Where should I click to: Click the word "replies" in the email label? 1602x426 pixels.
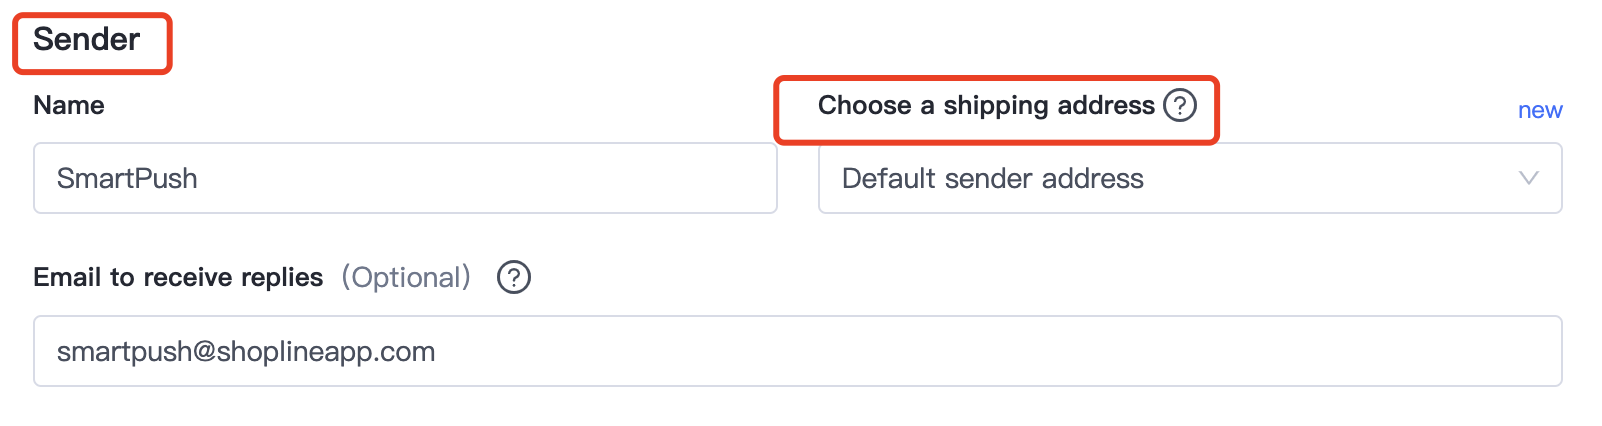[x=283, y=277]
